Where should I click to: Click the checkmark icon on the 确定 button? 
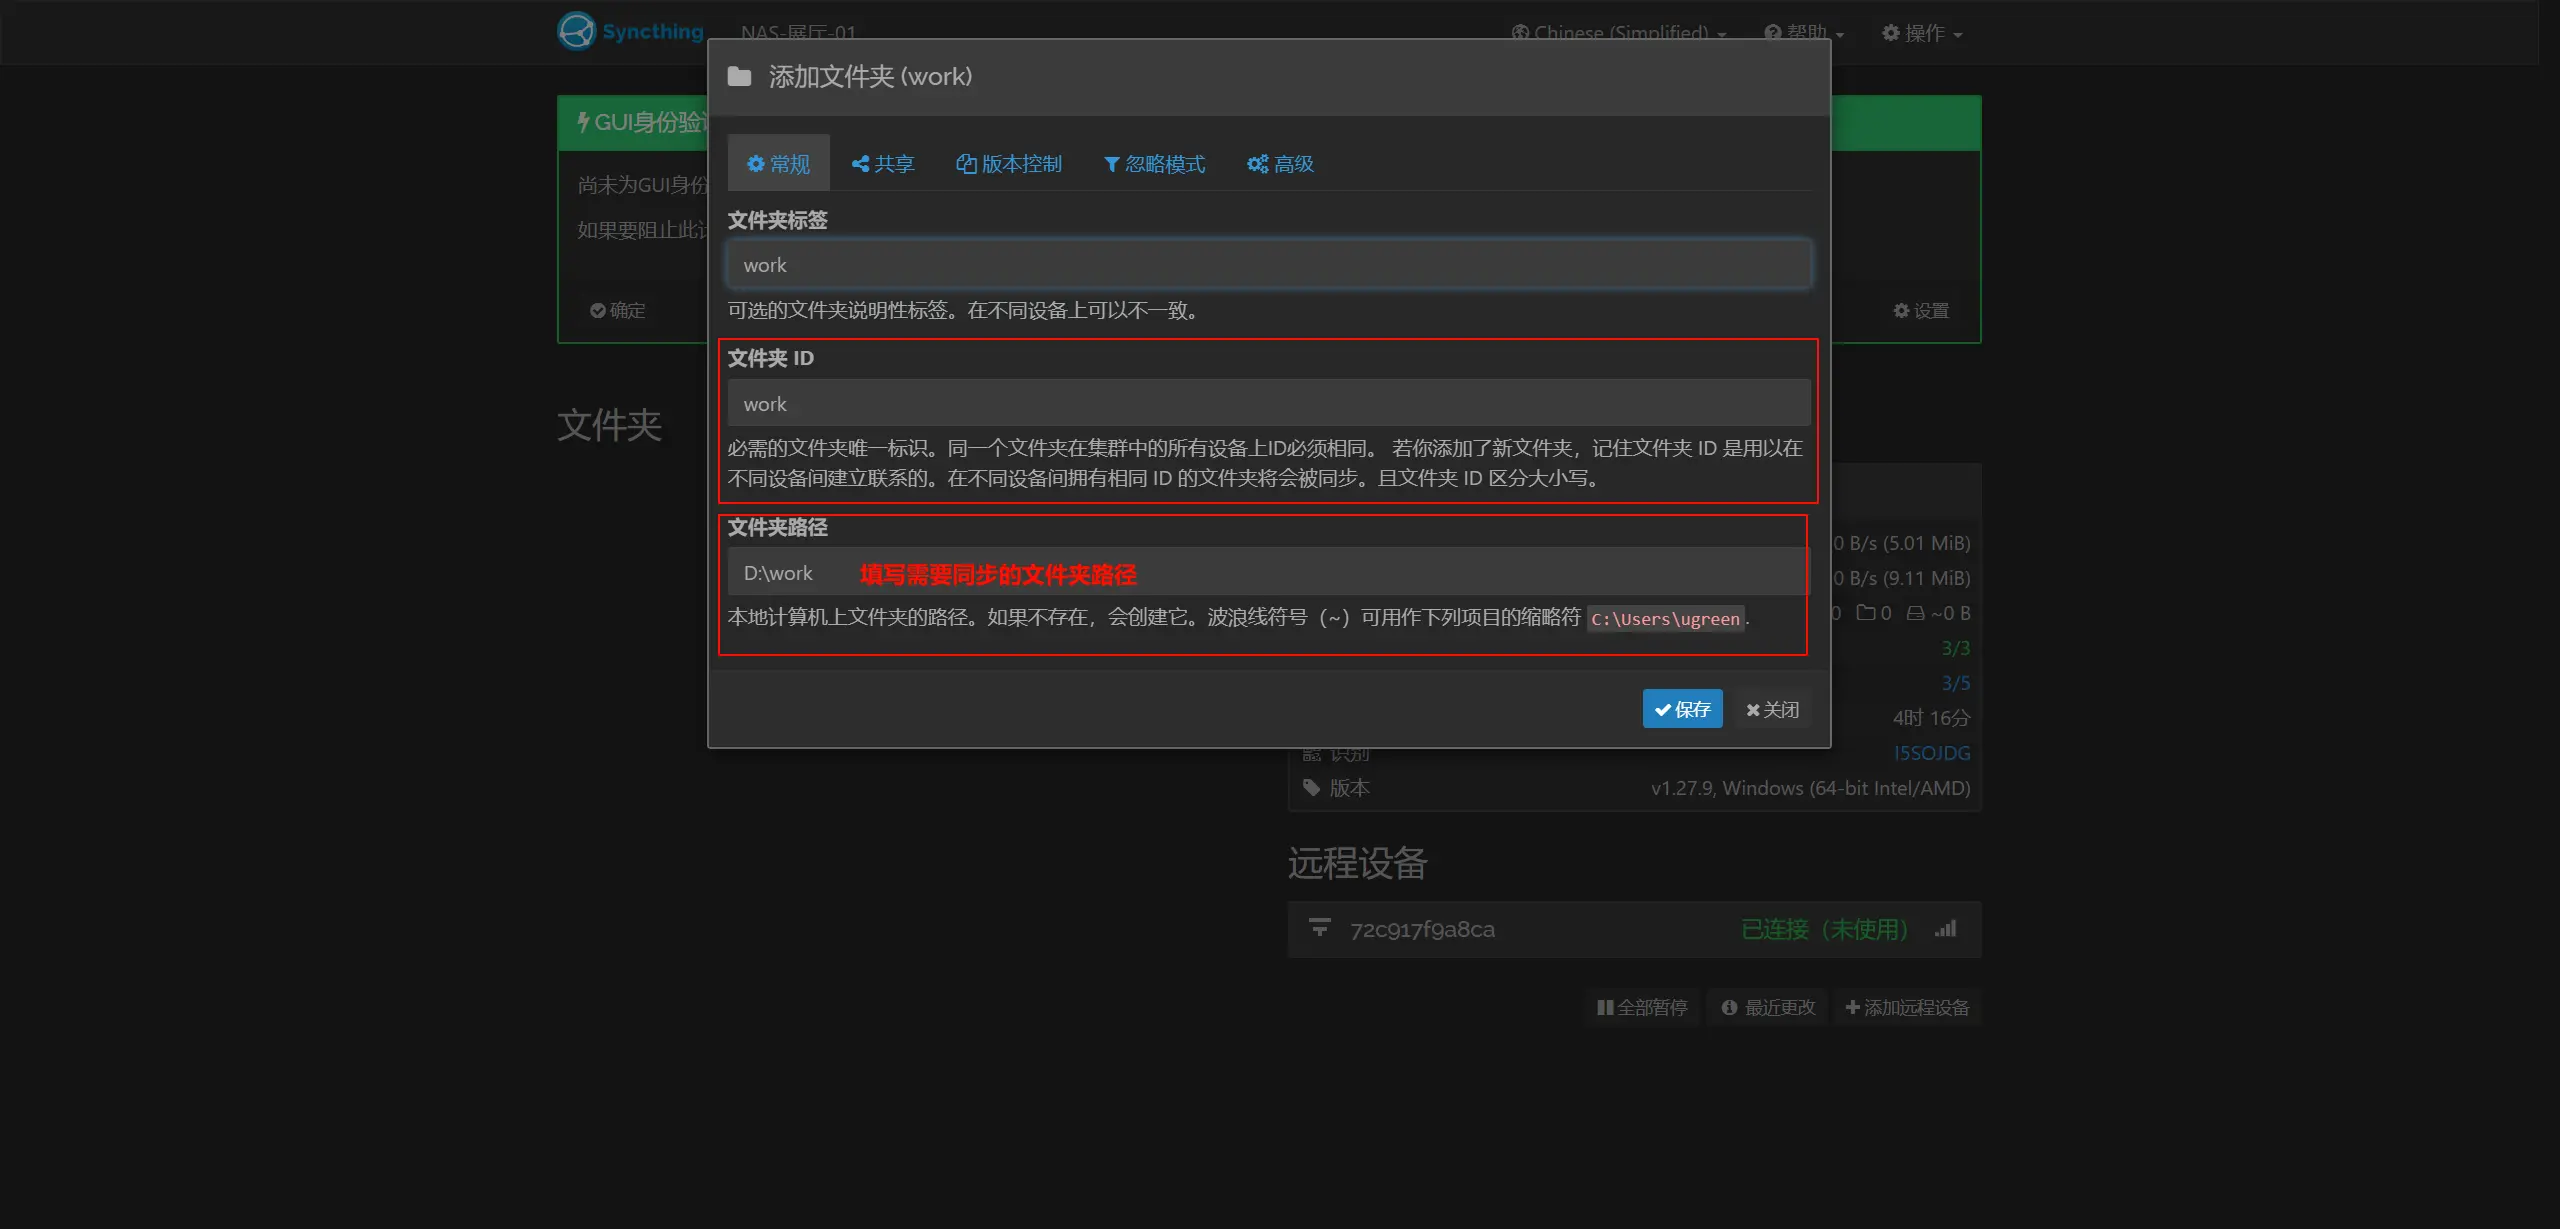click(597, 310)
